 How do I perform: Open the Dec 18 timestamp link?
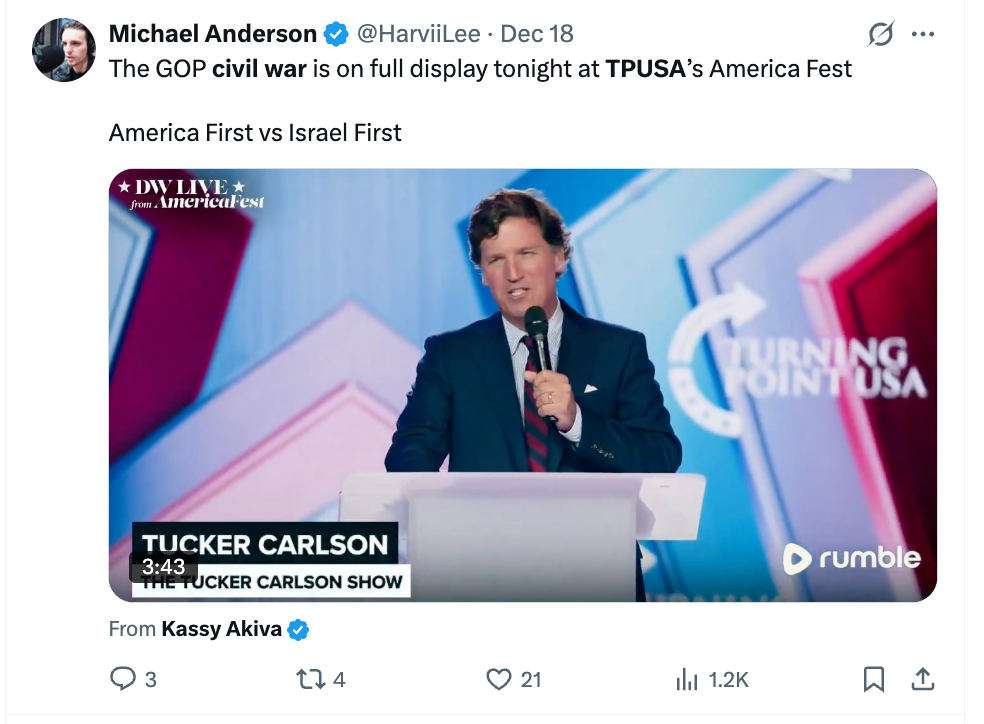(x=537, y=34)
